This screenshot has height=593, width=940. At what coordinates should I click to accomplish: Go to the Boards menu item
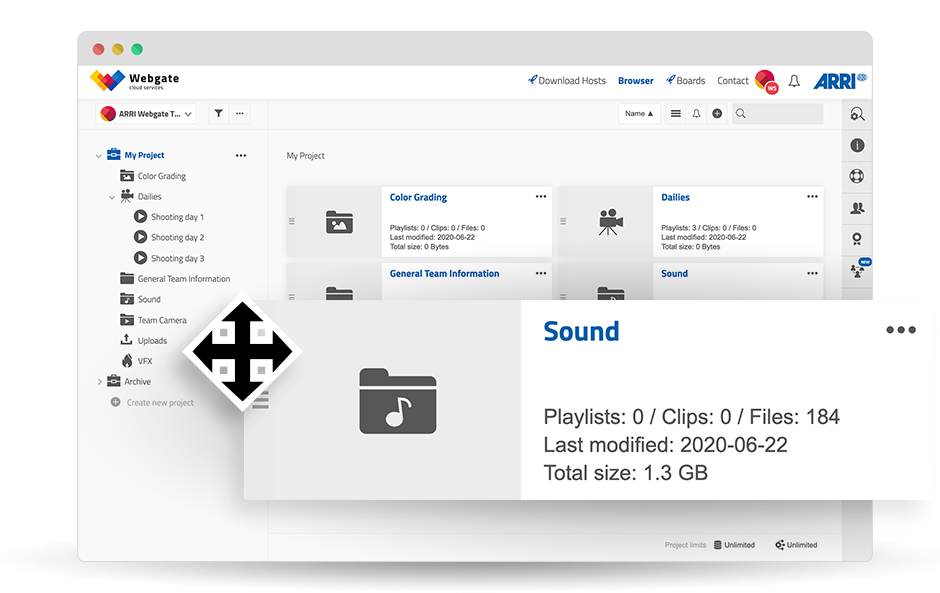click(686, 81)
